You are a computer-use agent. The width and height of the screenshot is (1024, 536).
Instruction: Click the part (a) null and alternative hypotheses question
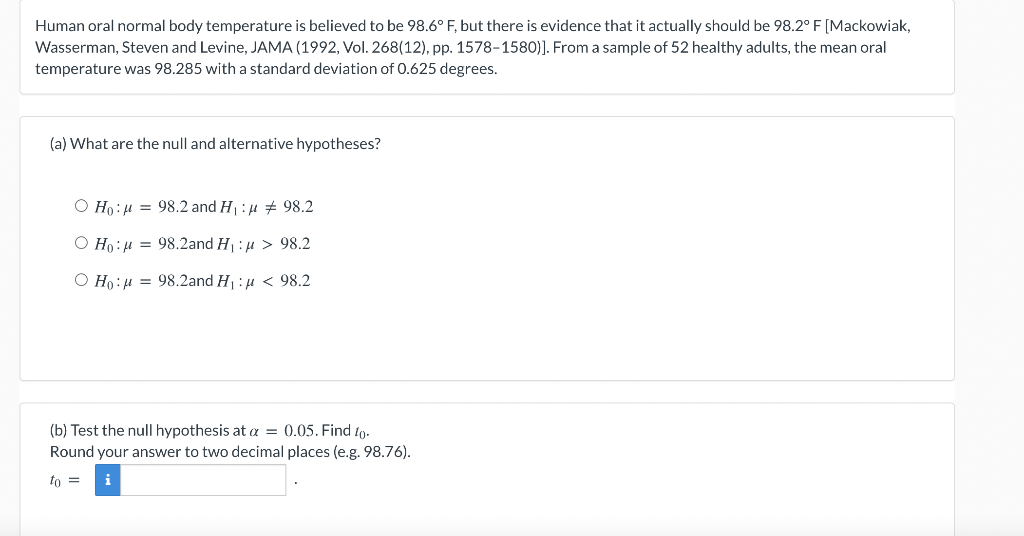pos(216,144)
